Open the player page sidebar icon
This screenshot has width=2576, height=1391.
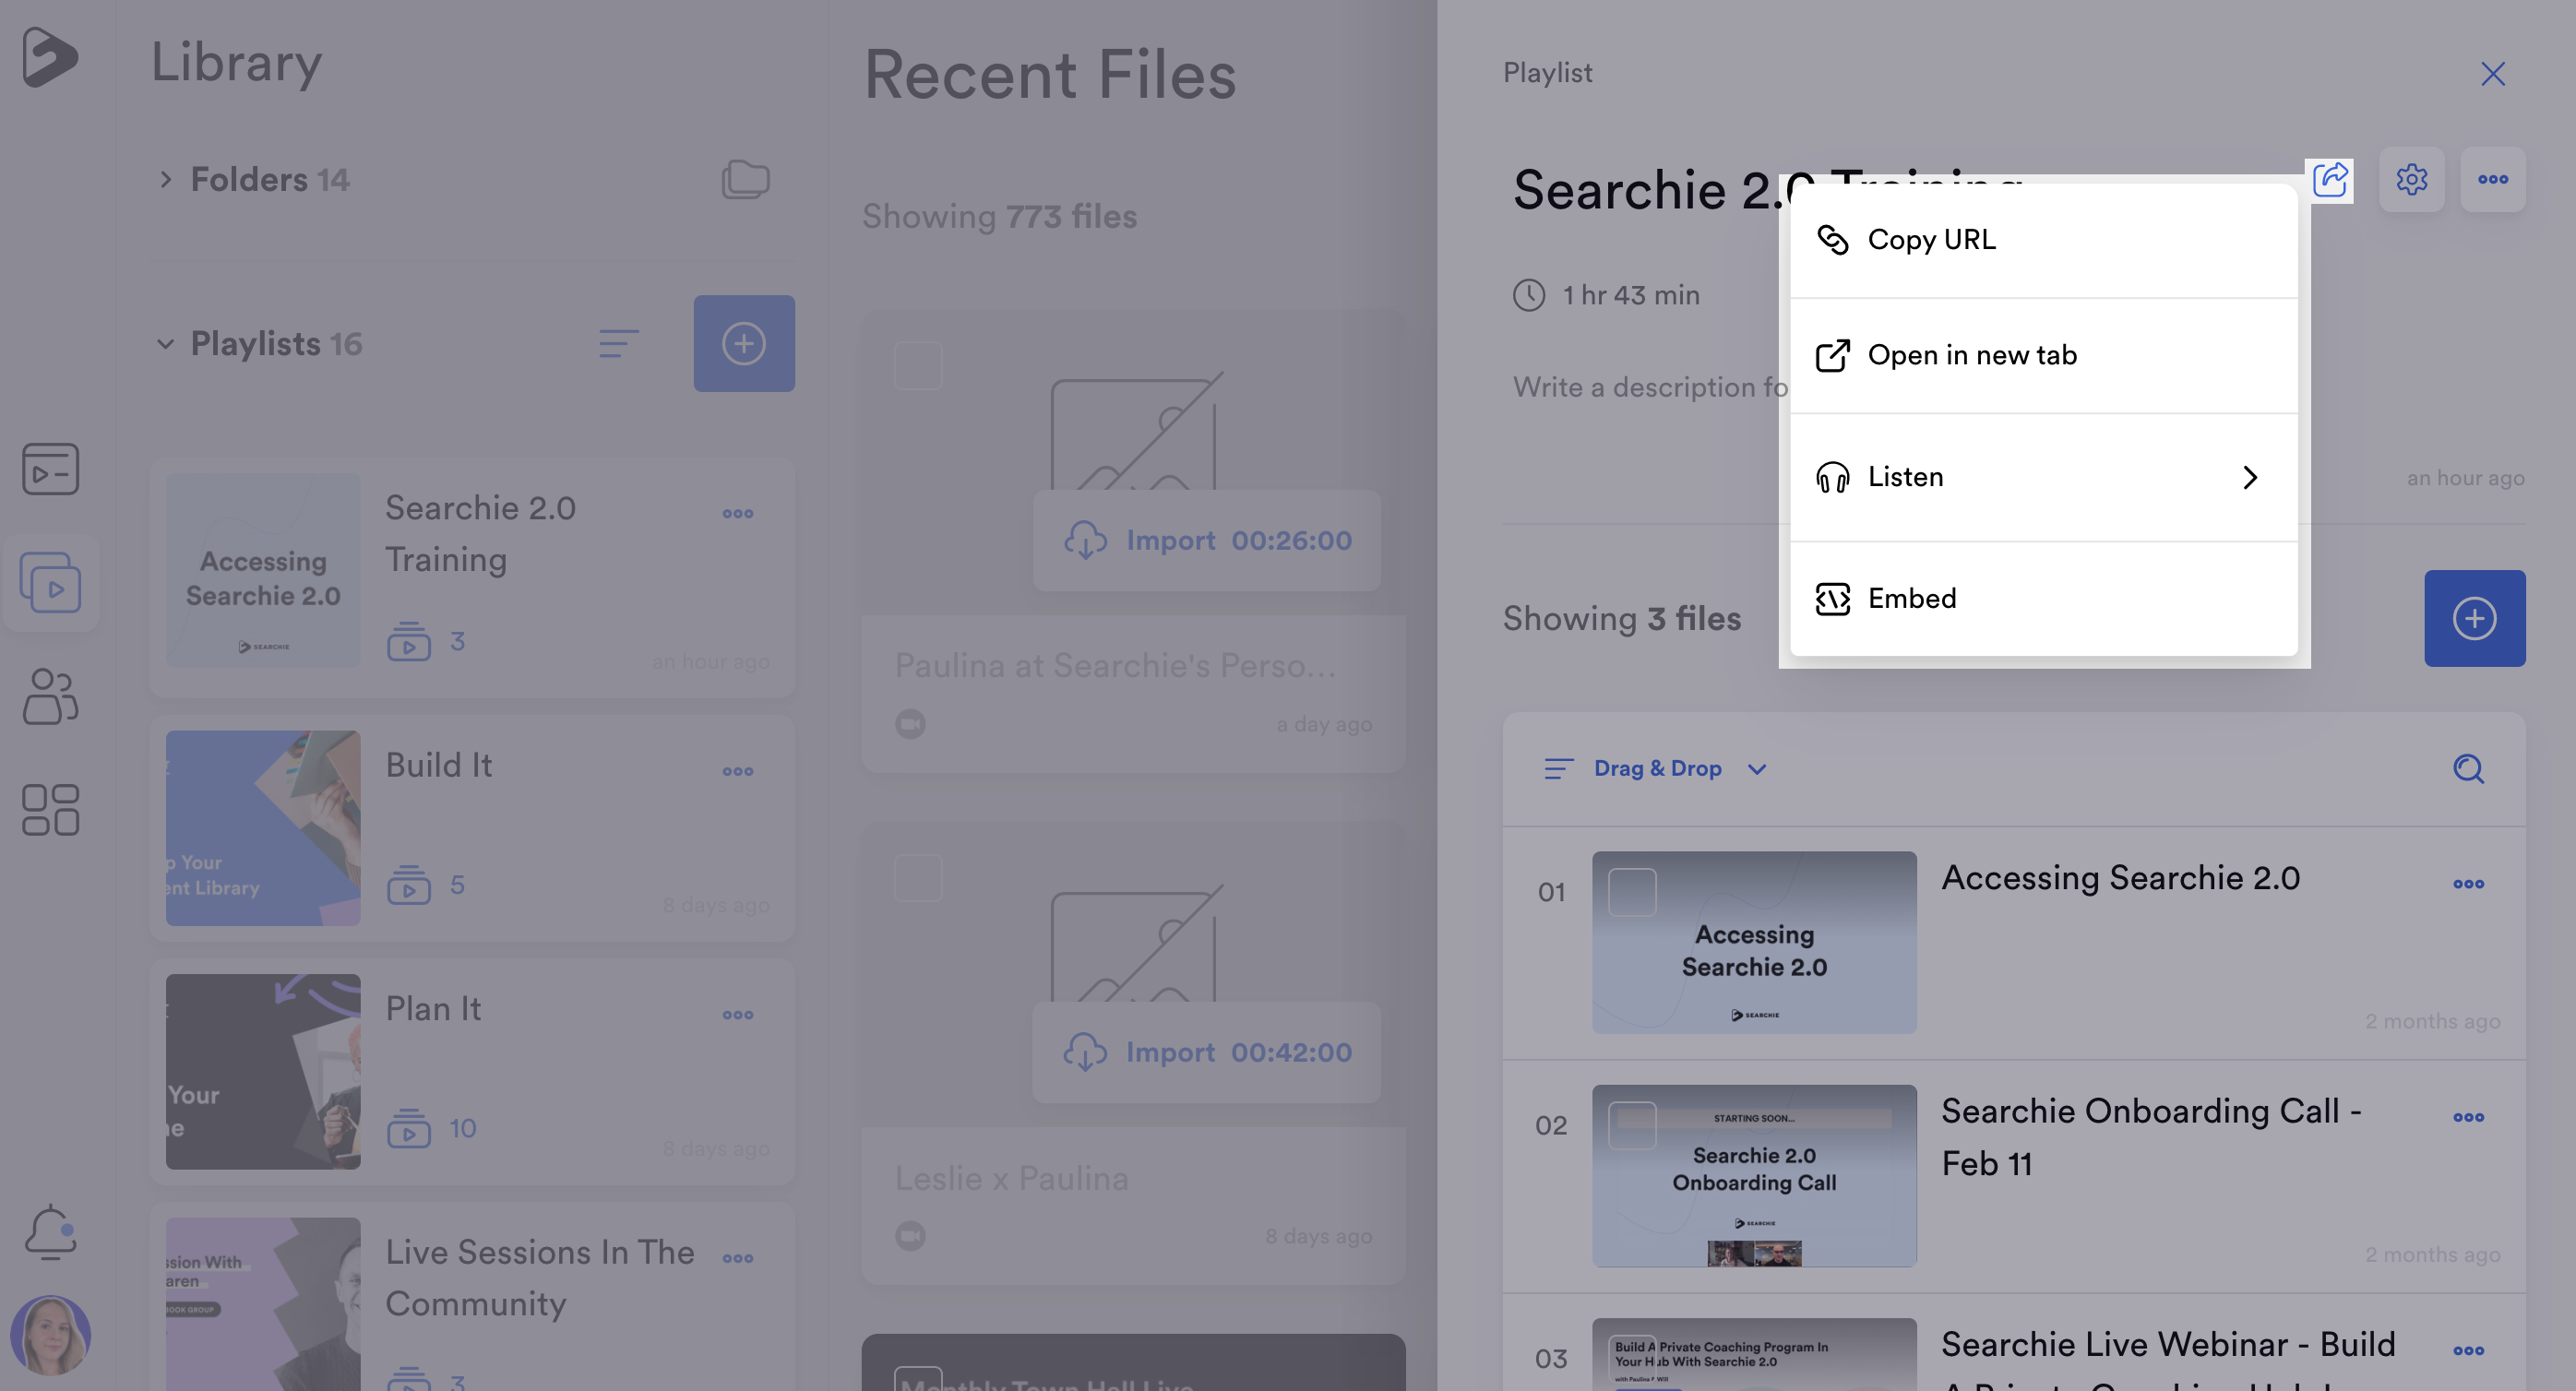point(50,469)
